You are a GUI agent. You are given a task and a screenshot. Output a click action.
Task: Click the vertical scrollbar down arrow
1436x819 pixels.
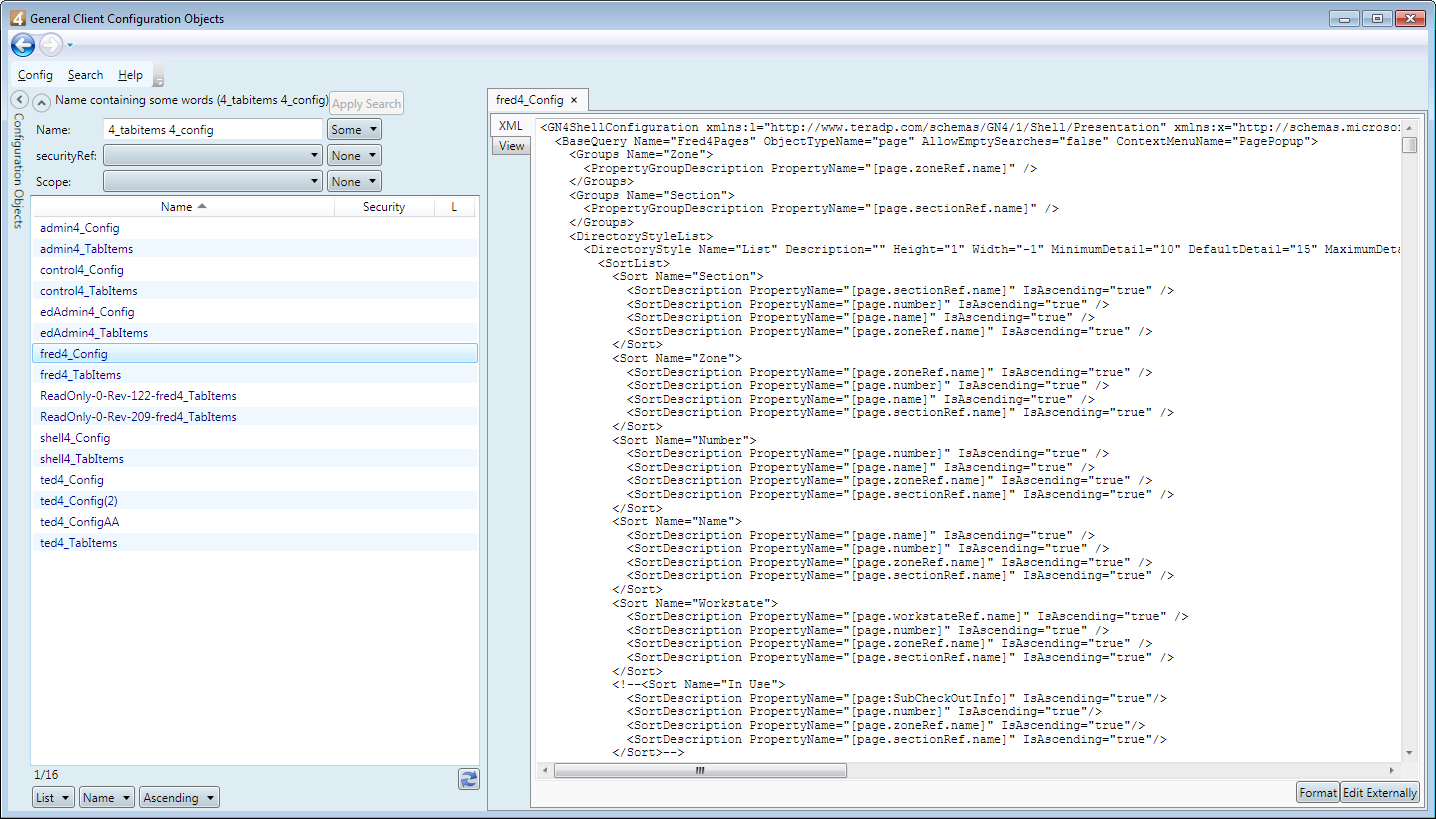1409,753
